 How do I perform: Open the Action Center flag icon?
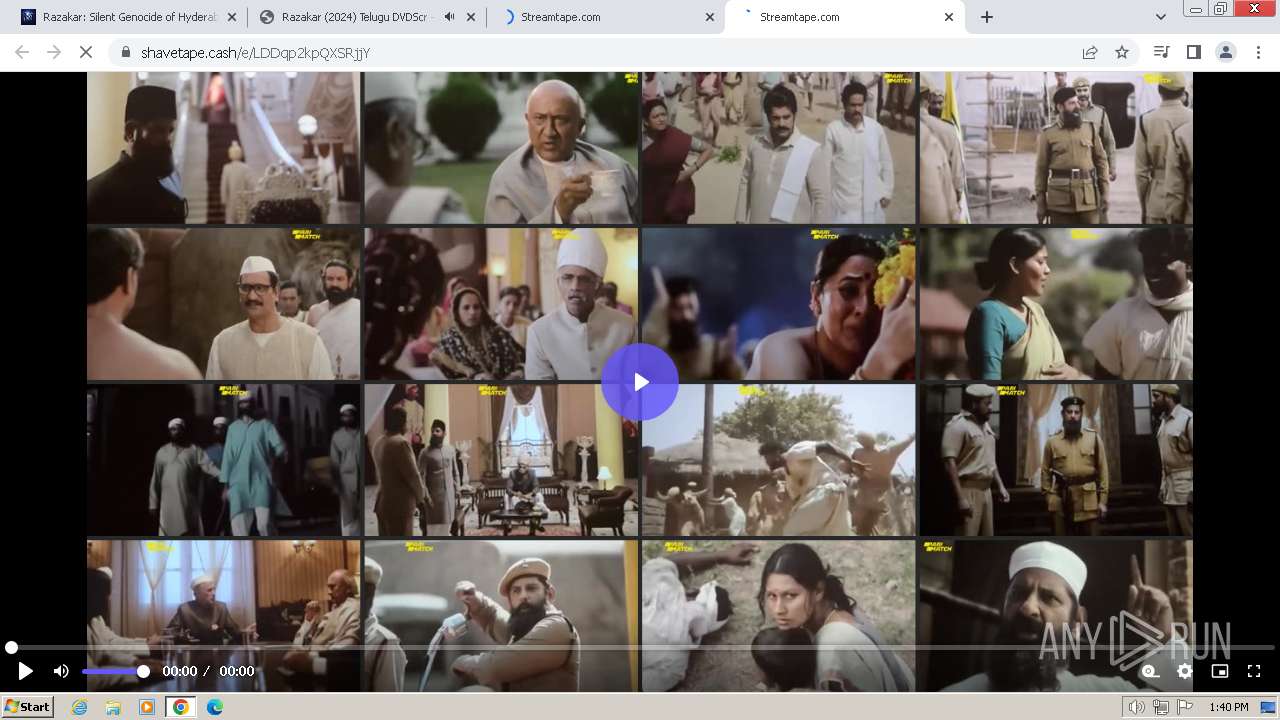1184,707
